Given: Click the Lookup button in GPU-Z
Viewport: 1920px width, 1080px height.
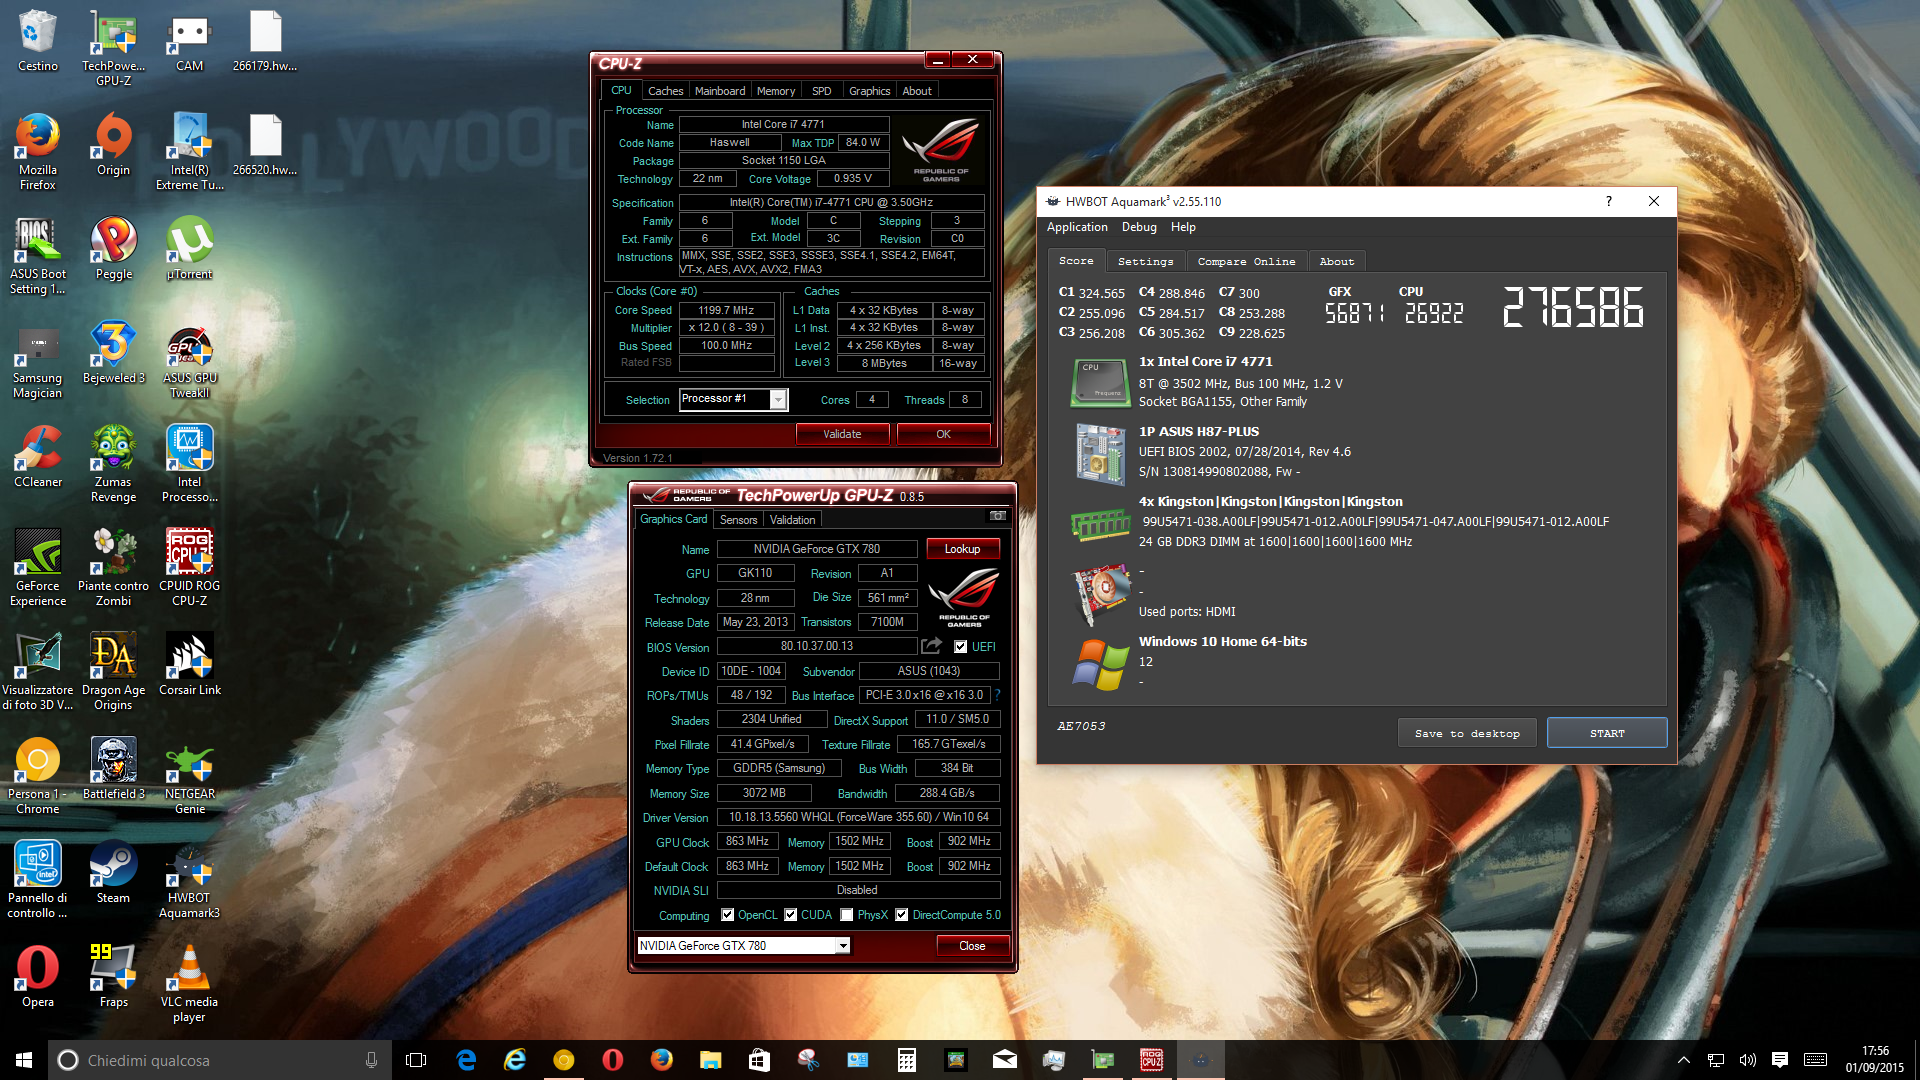Looking at the screenshot, I should click(962, 549).
